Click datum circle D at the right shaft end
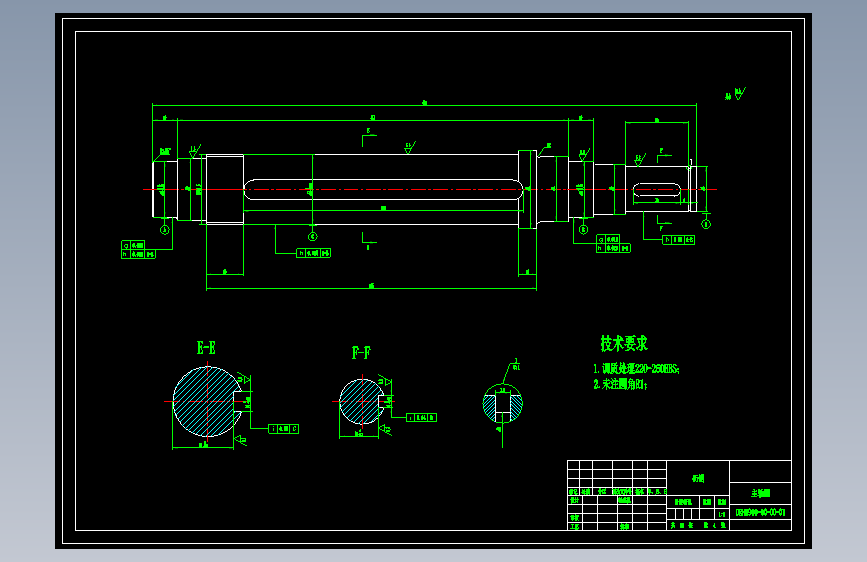This screenshot has height=562, width=867. [706, 224]
